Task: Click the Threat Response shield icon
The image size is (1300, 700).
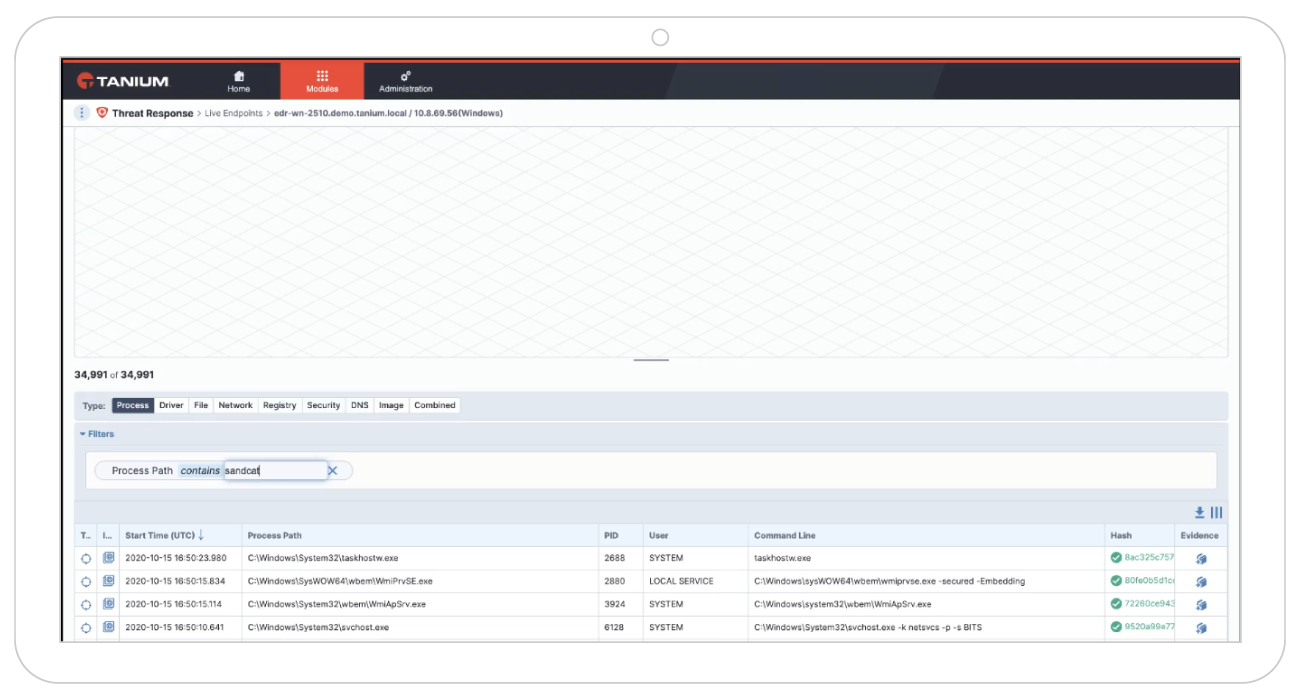Action: click(x=102, y=113)
